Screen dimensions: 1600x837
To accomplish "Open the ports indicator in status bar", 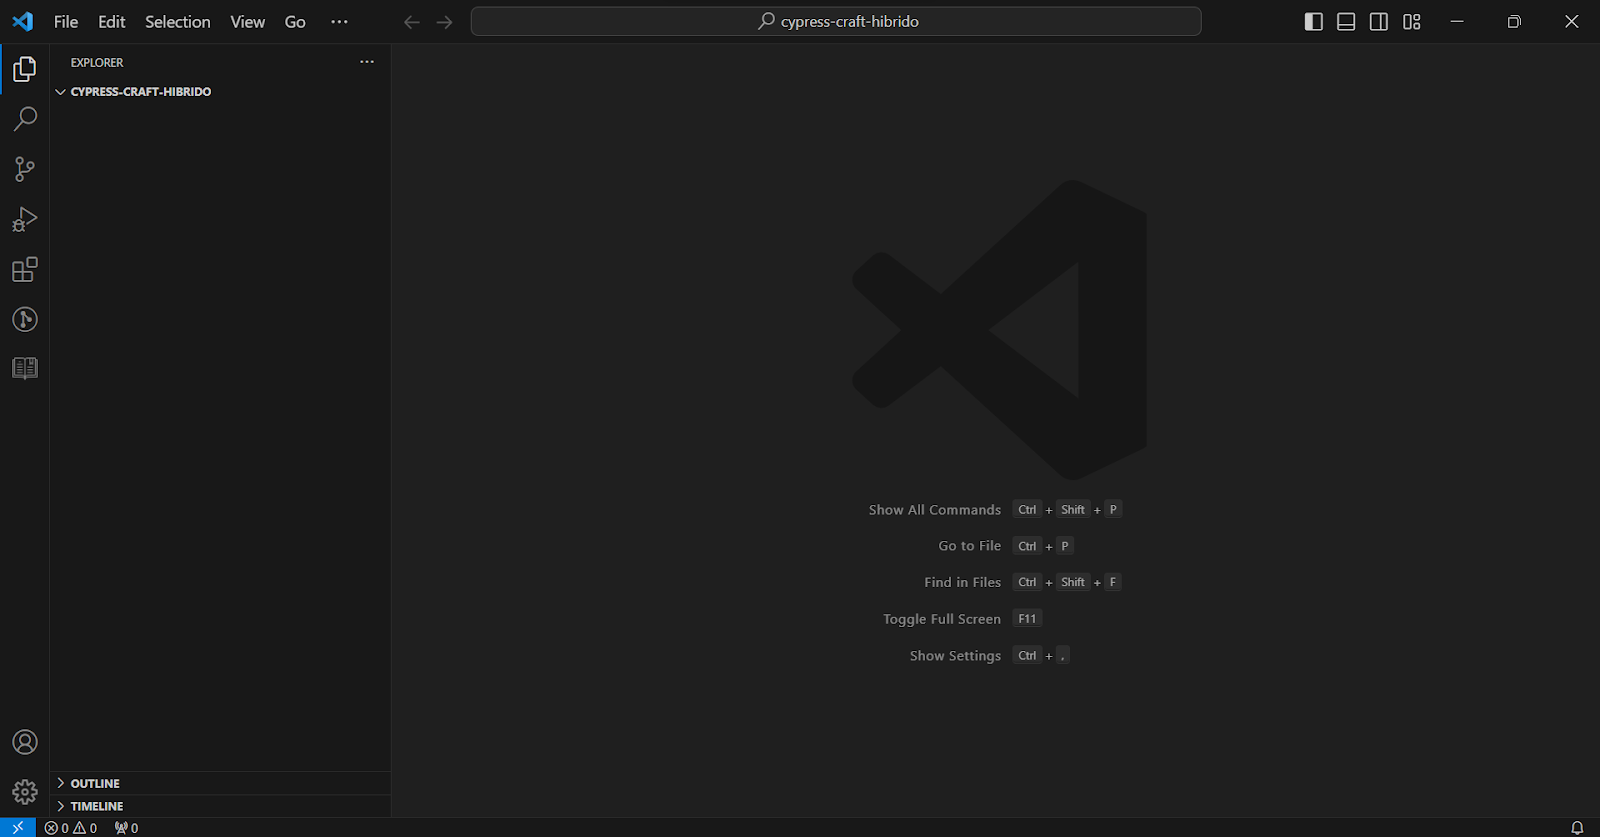I will coord(127,828).
